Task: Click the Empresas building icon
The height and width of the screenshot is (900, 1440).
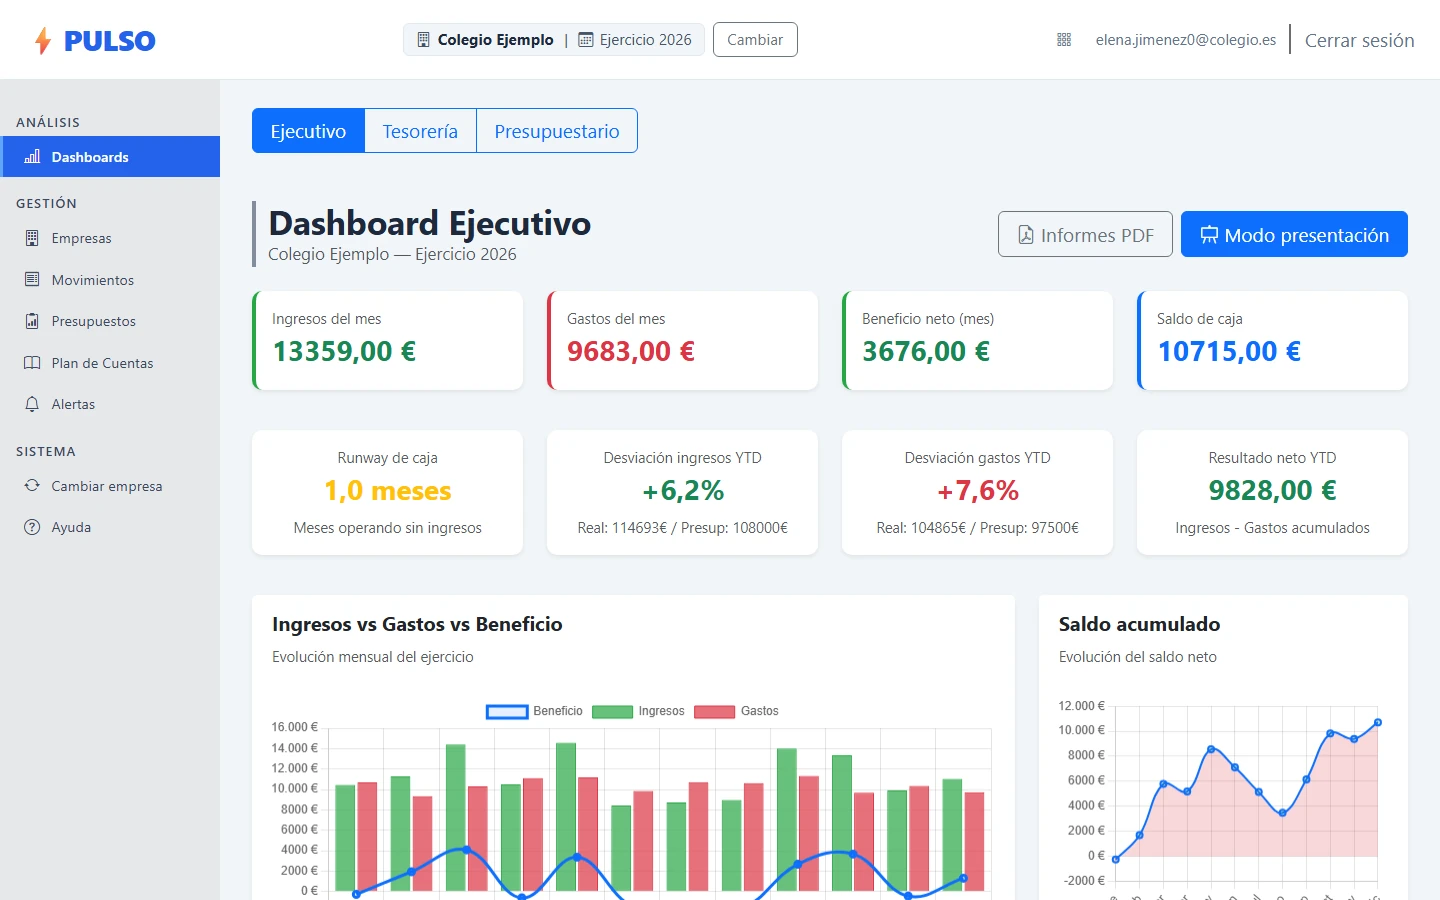Action: tap(32, 238)
